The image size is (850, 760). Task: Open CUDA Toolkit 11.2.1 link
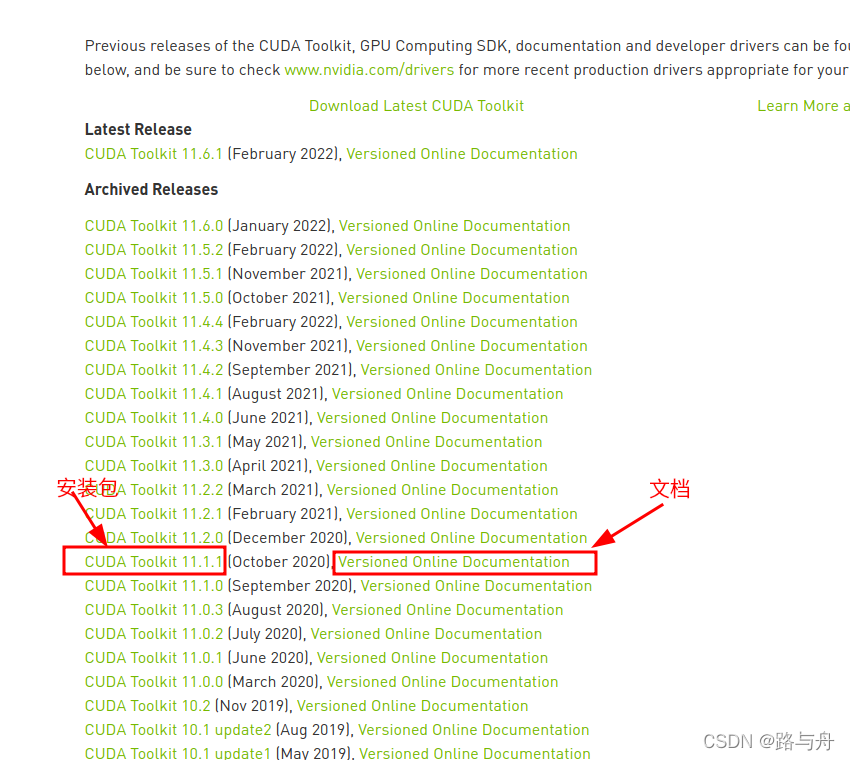[x=154, y=514]
